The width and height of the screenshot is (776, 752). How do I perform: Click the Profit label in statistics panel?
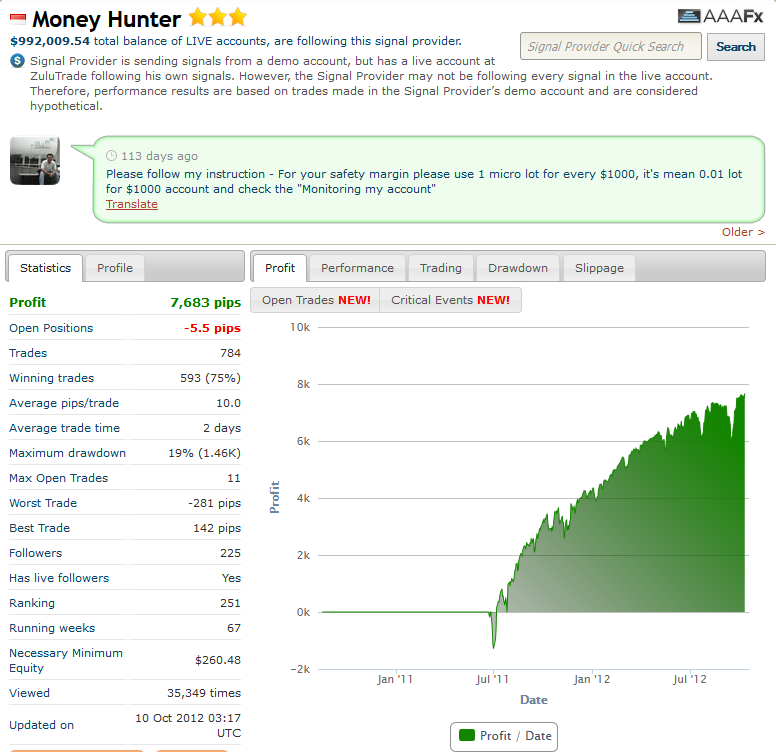coord(28,302)
